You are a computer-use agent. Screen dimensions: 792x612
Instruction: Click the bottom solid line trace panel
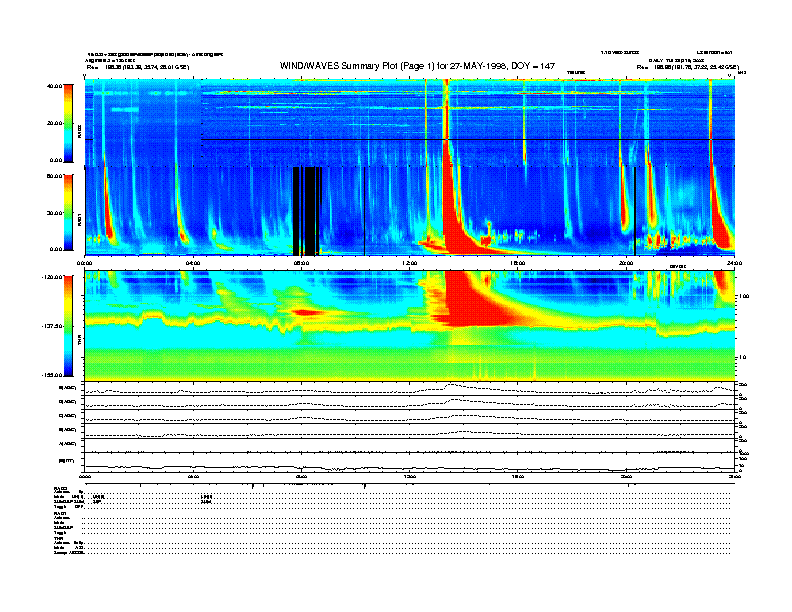[x=410, y=462]
